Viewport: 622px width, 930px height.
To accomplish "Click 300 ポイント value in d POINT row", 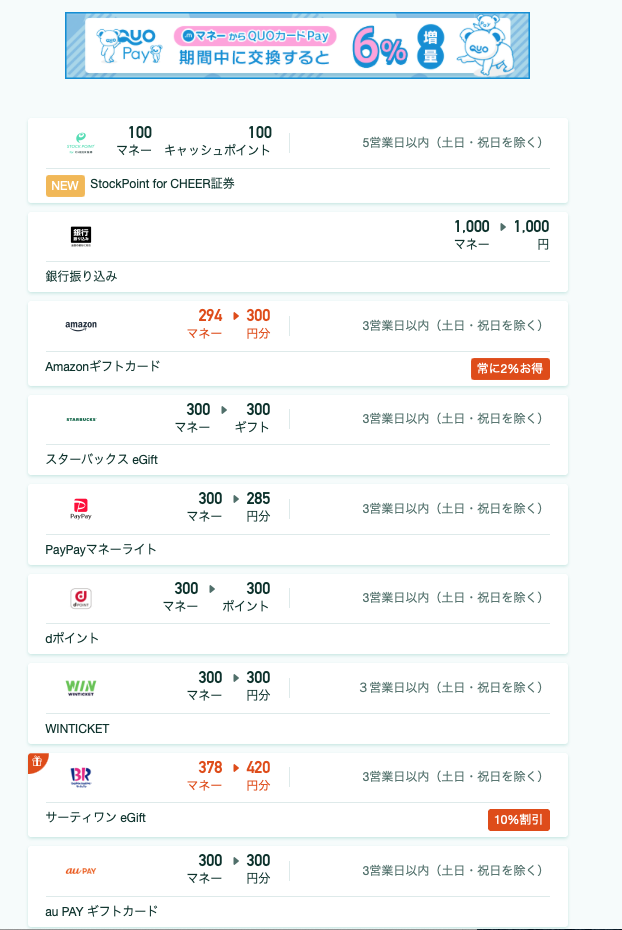I will click(x=246, y=597).
